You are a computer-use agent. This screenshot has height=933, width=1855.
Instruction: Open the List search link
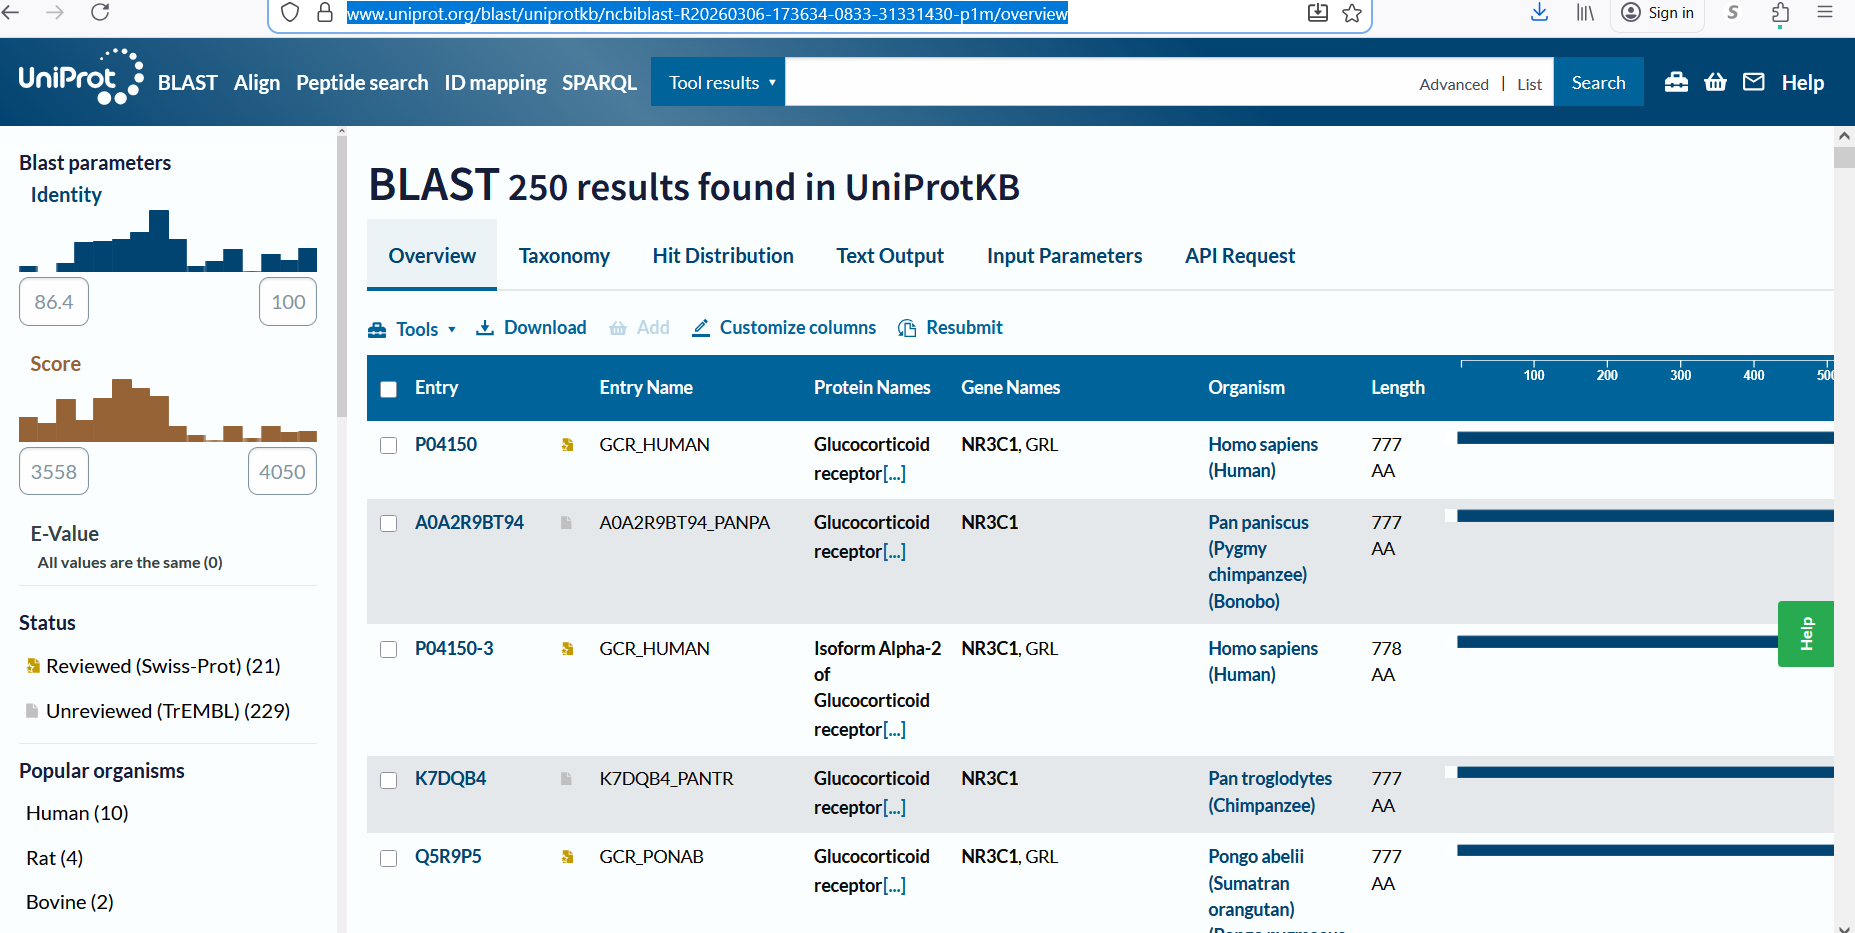coord(1529,84)
